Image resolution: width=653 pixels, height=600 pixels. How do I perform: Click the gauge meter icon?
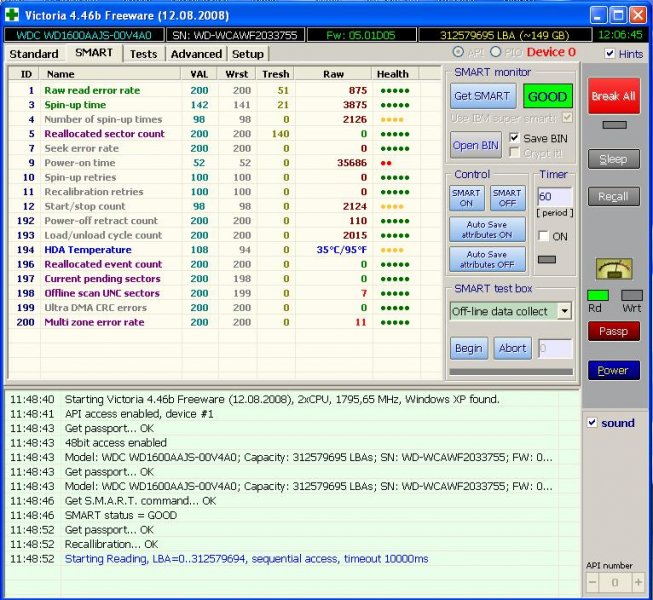[x=613, y=268]
